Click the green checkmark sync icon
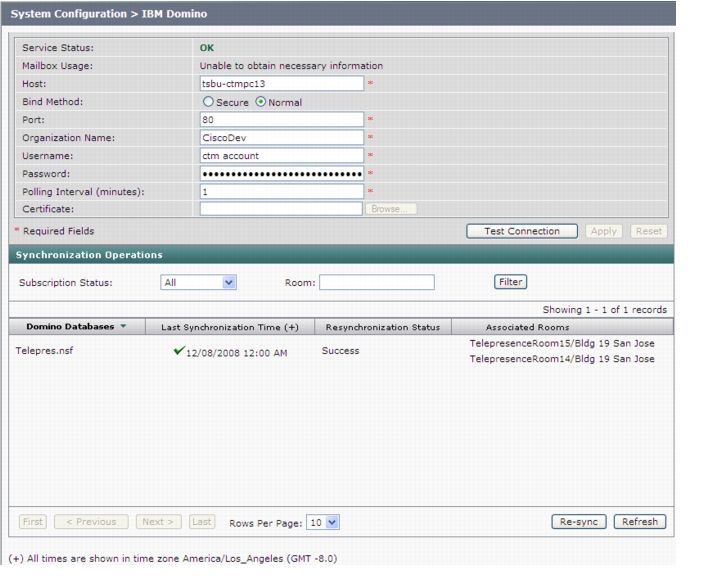Viewport: 701px width, 583px height. pyautogui.click(x=179, y=351)
